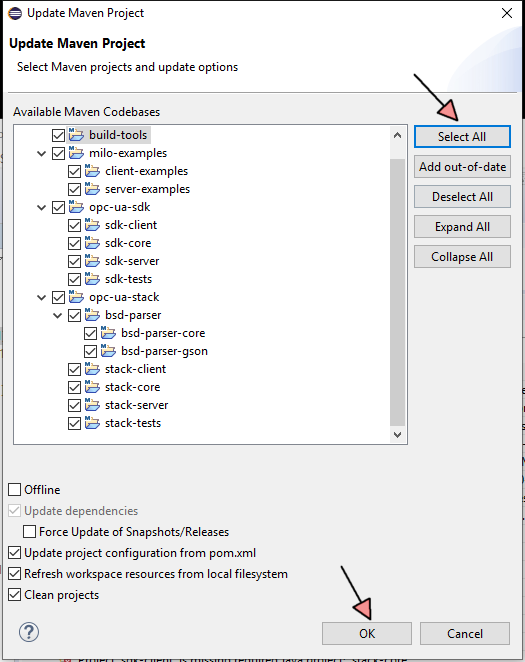Click the Add out-of-date button
The width and height of the screenshot is (525, 662).
[x=462, y=167]
